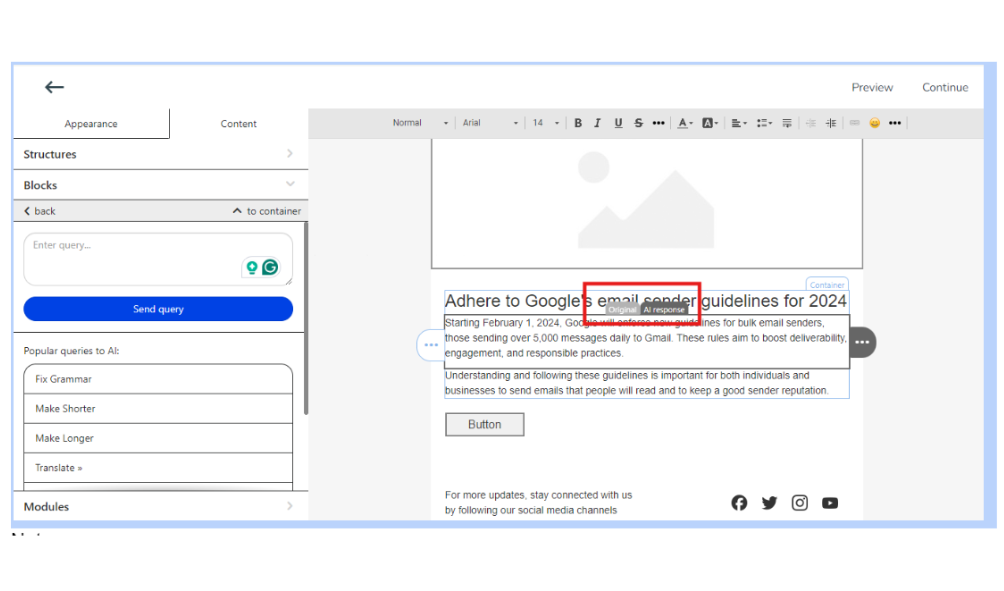Viewport: 1004px width, 591px height.
Task: Click the Facebook social icon
Action: [739, 503]
